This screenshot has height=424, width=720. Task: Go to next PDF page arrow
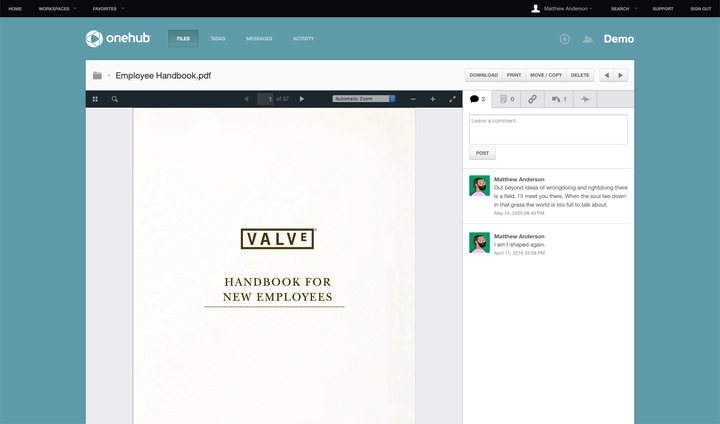point(302,99)
